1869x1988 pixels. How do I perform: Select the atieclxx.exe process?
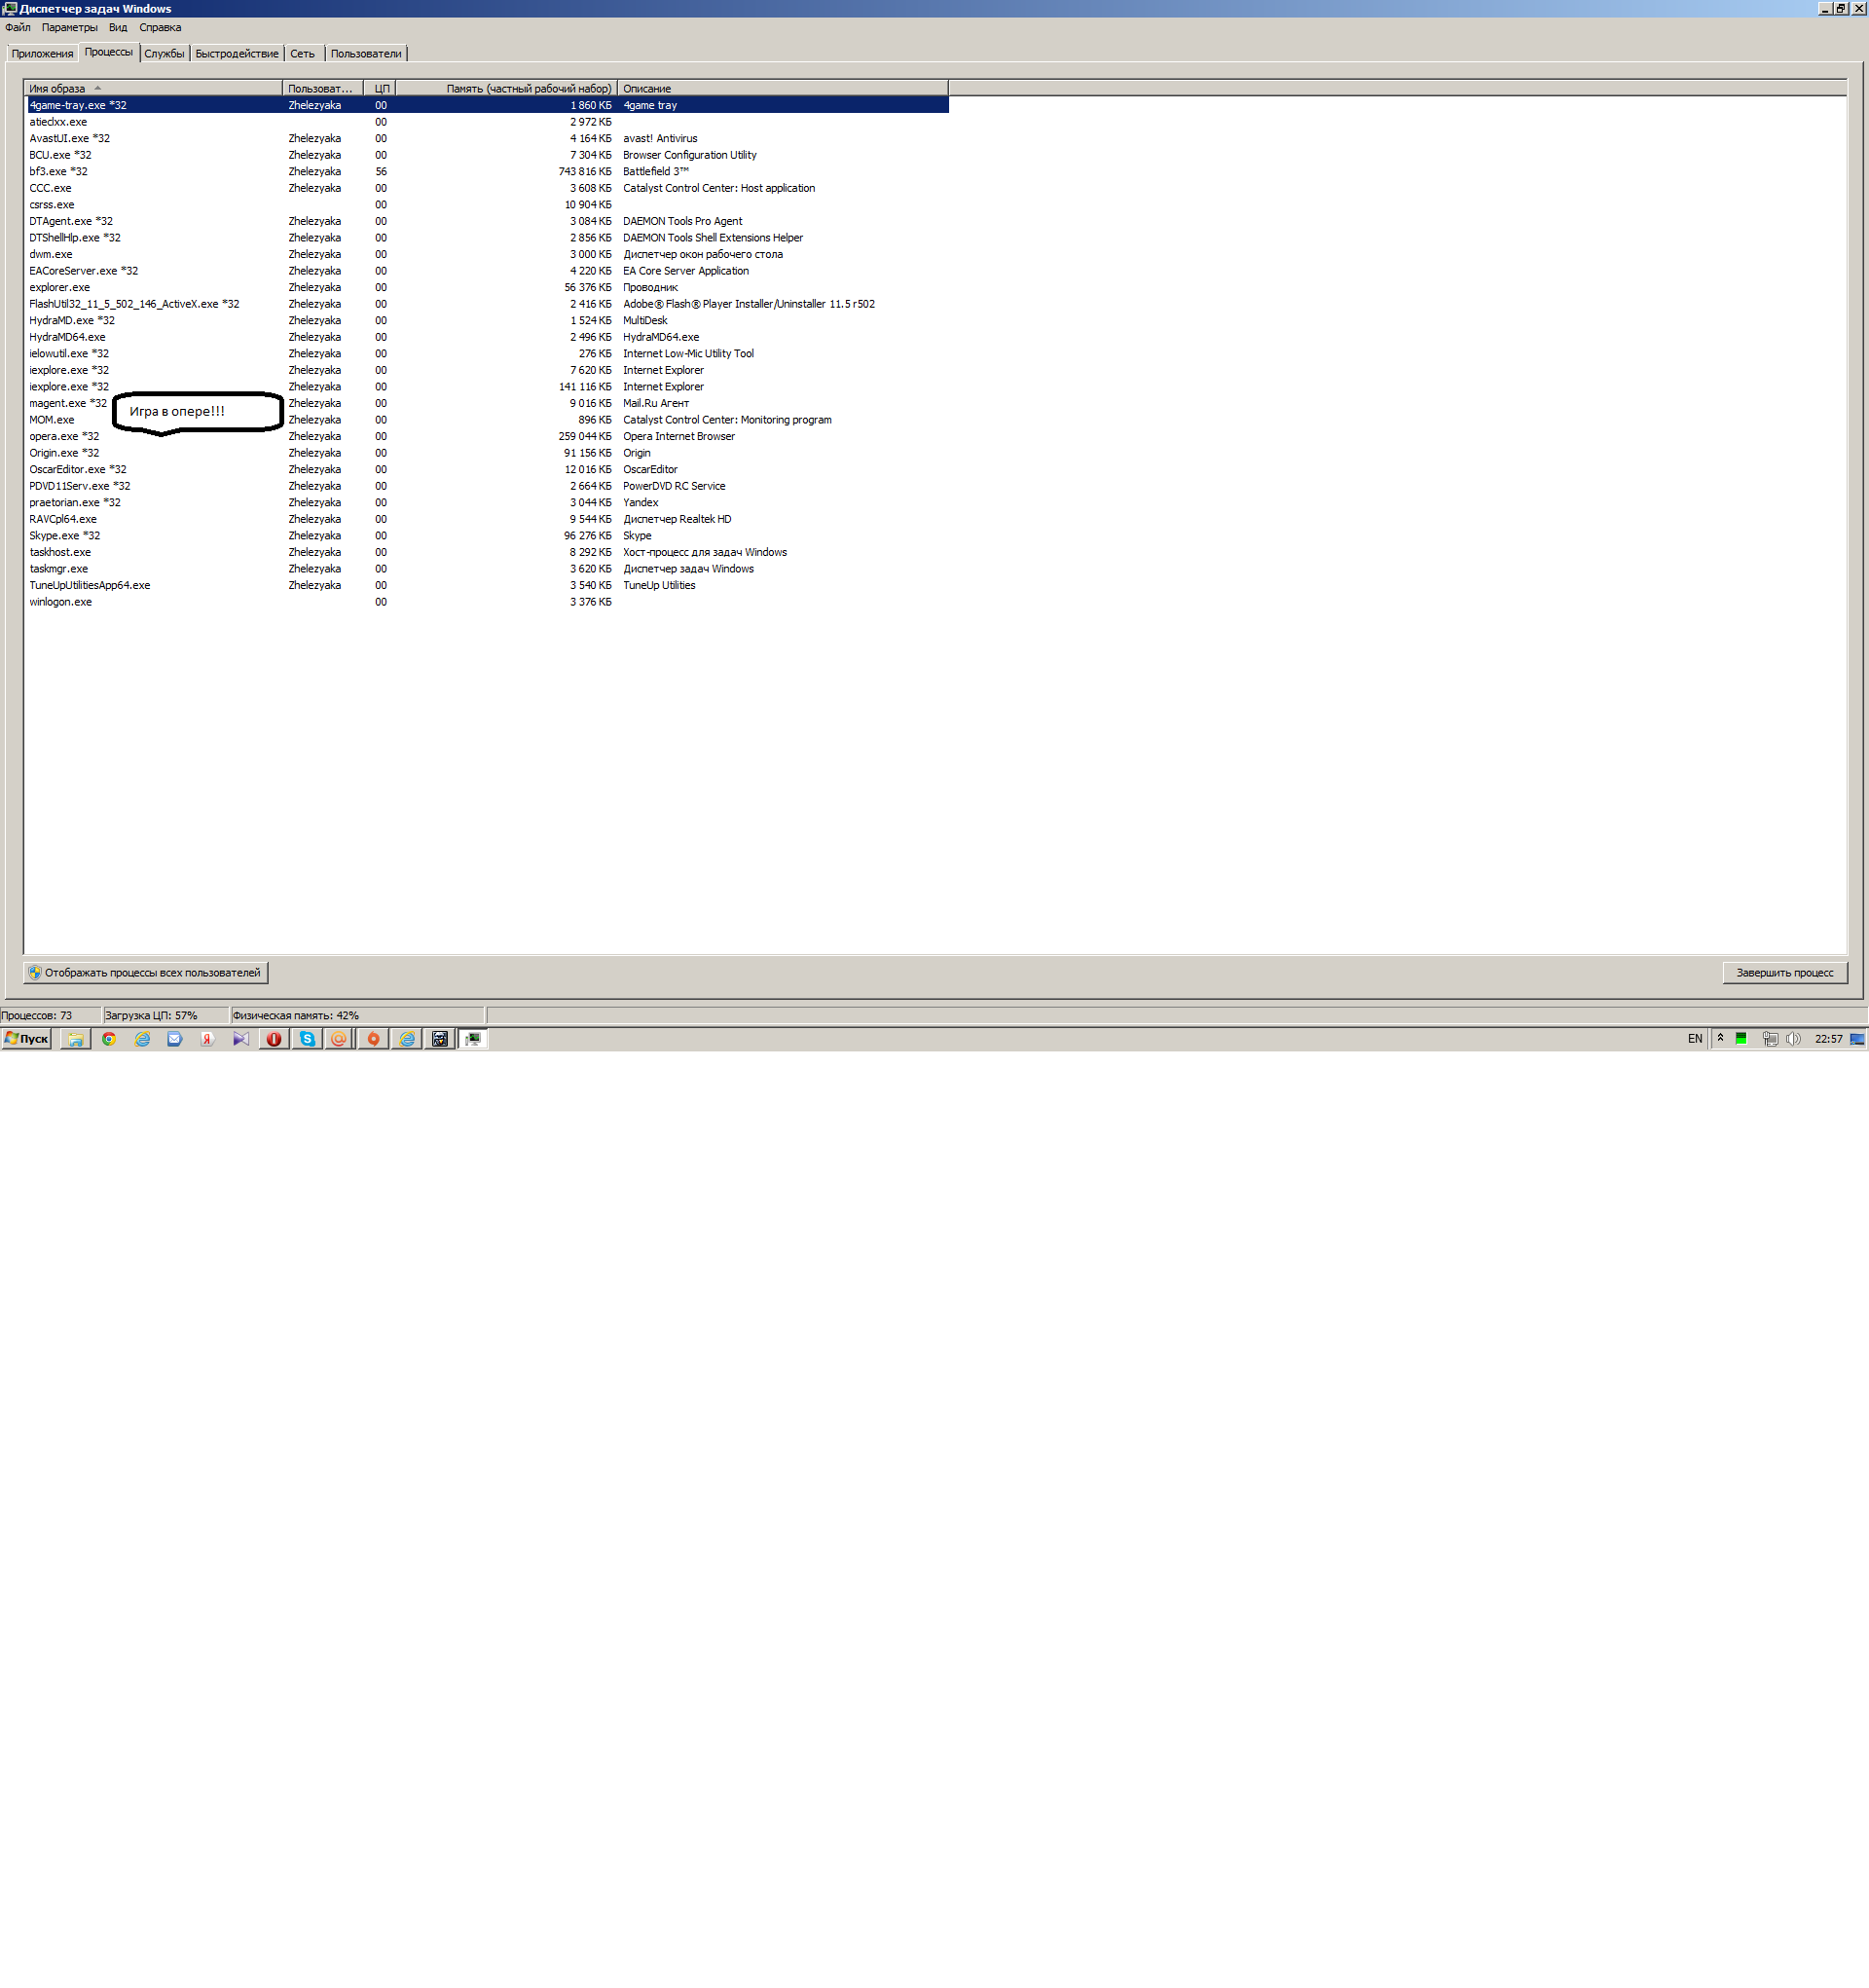[x=487, y=122]
